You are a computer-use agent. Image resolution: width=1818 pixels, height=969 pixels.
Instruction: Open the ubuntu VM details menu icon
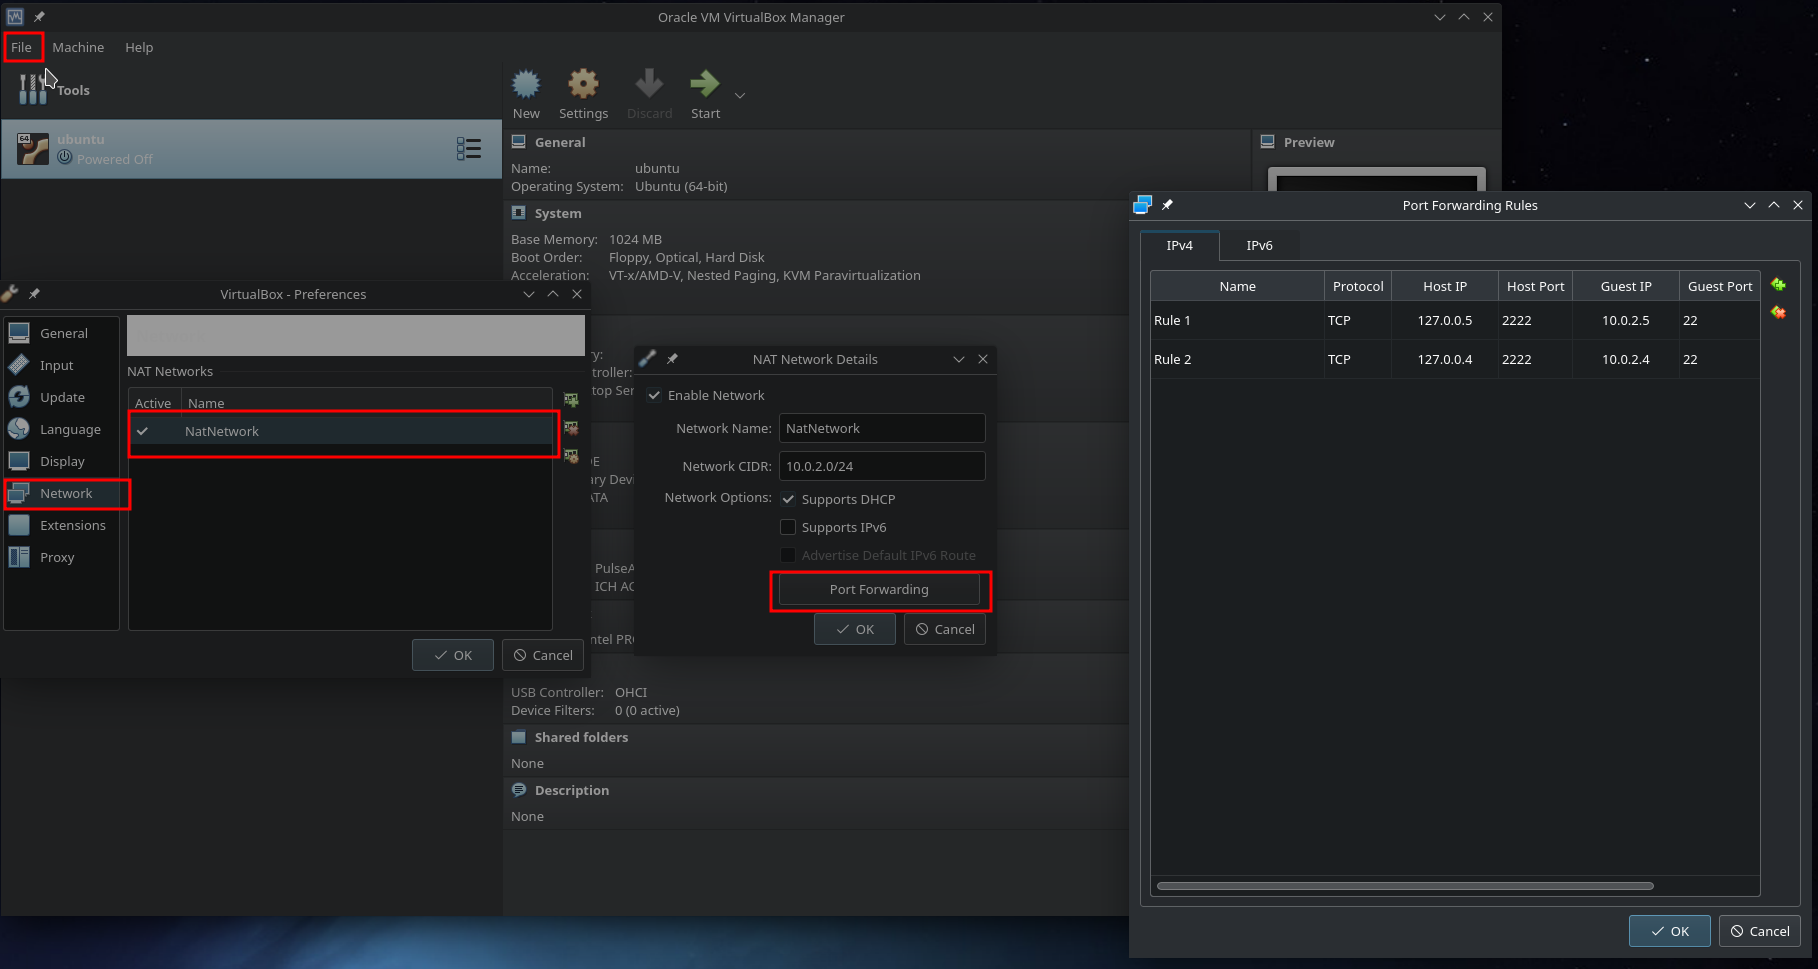point(468,149)
